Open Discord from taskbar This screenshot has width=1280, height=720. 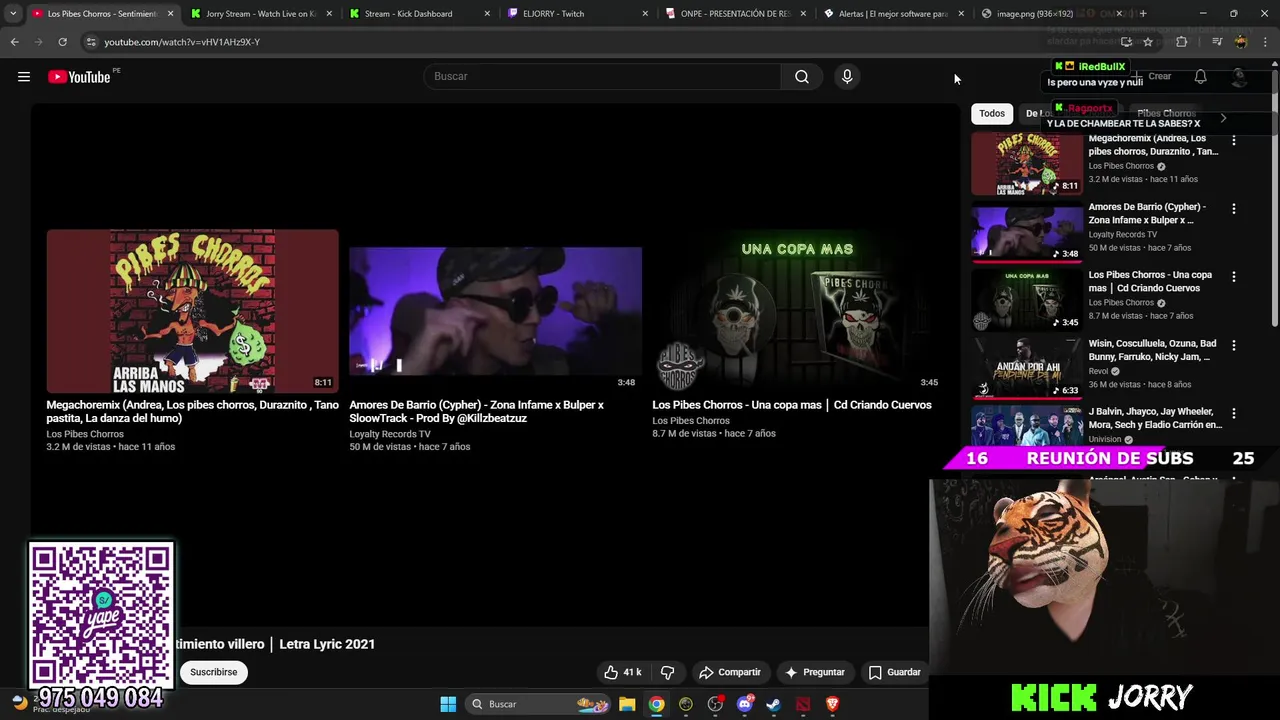point(744,704)
